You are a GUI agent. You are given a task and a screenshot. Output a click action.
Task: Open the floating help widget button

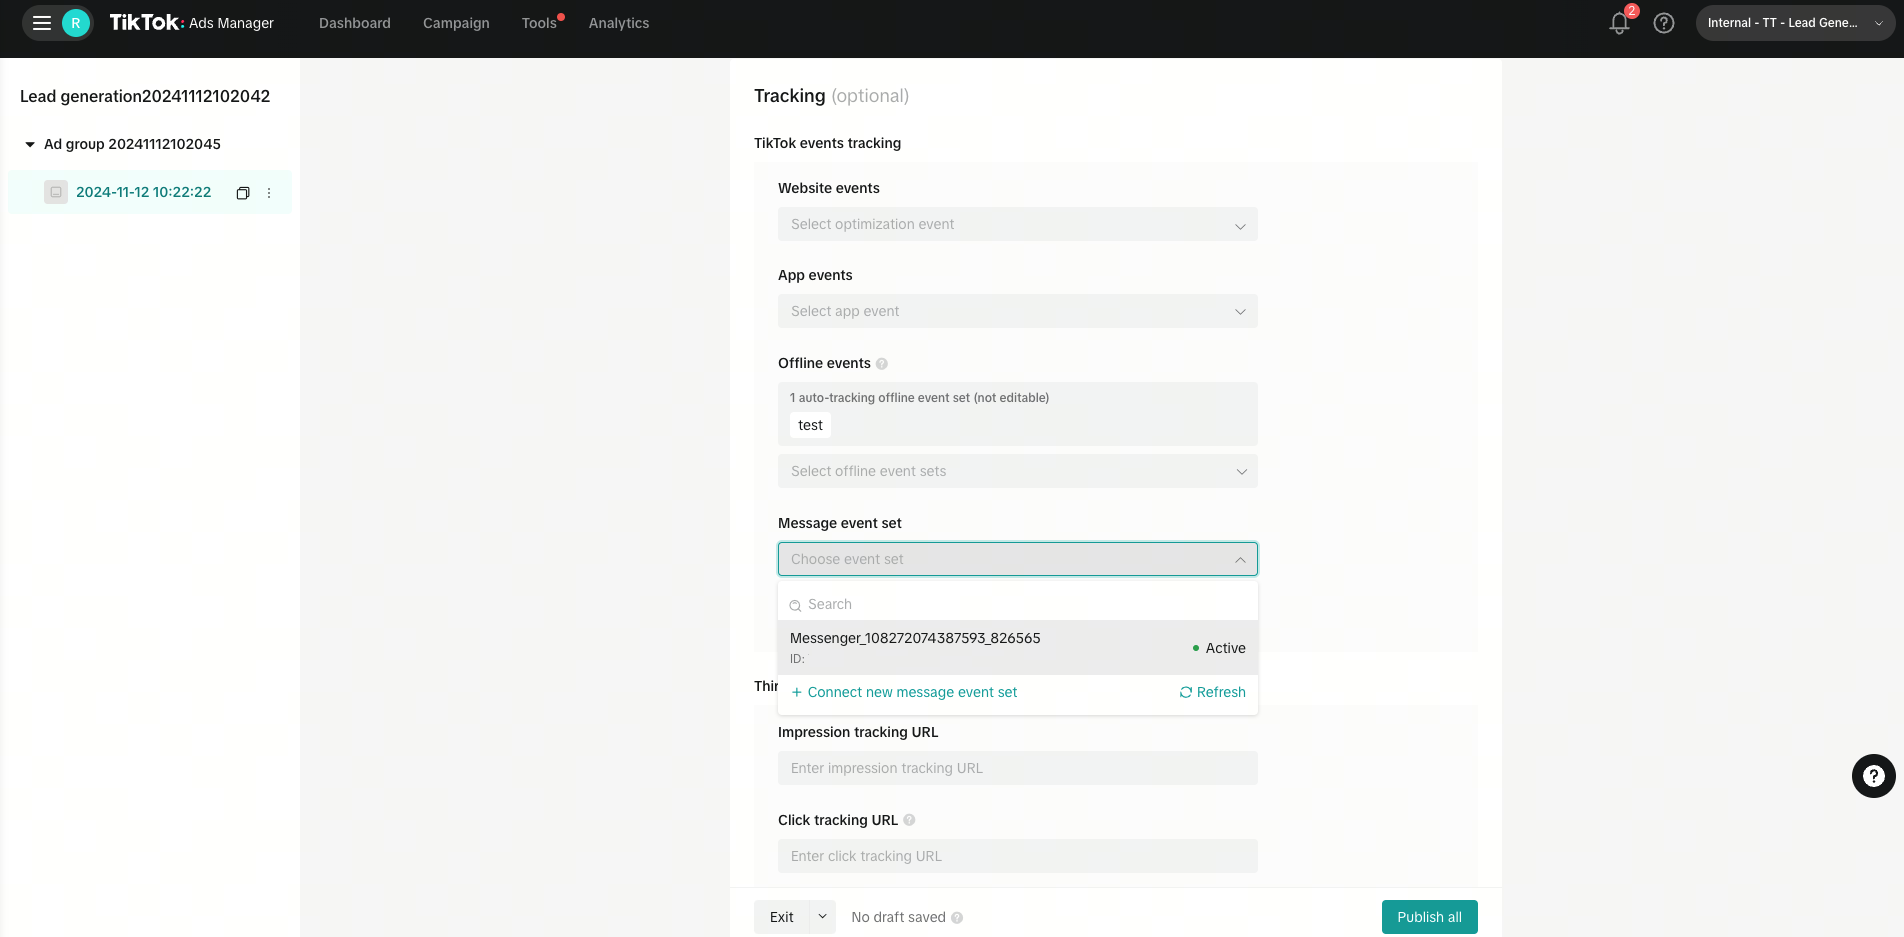tap(1873, 776)
